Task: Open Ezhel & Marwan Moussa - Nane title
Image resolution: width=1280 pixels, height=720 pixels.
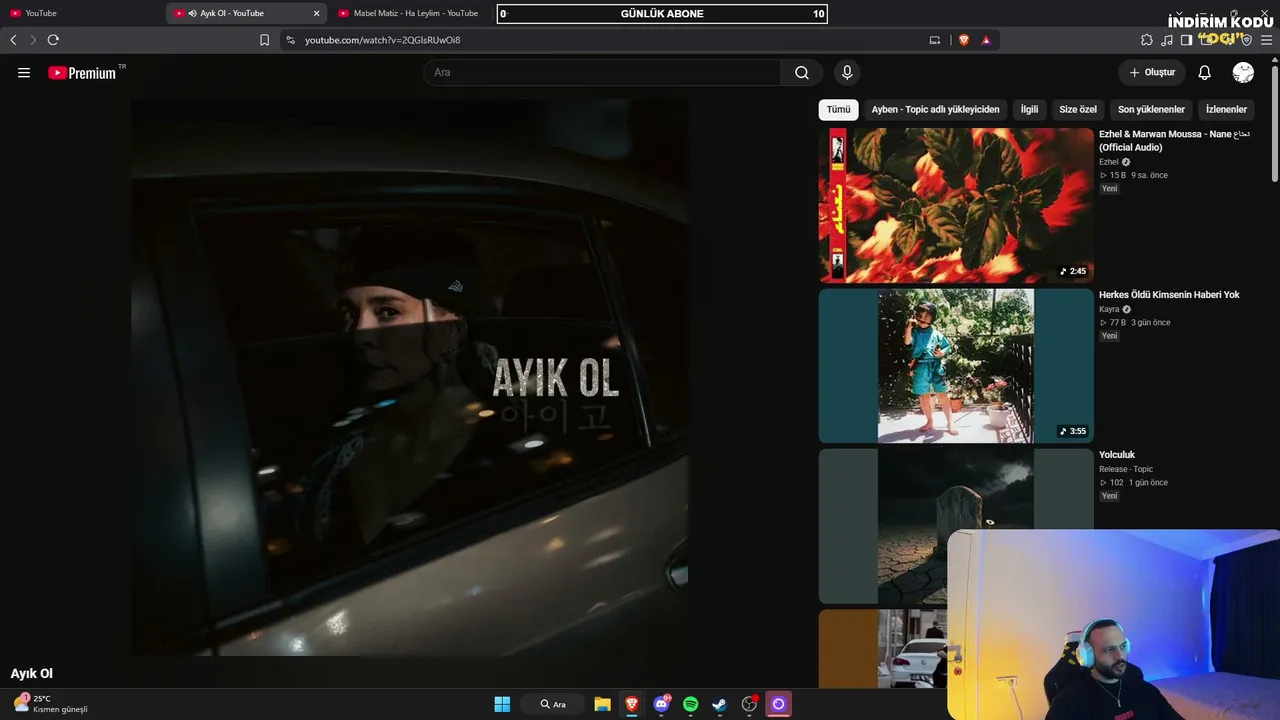Action: [1175, 140]
